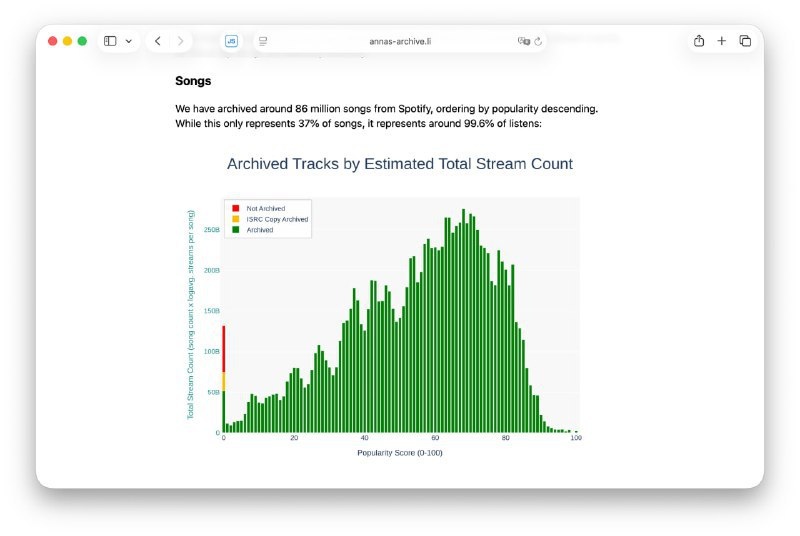Click the yellow ISRC Copy Archived swatch
800x536 pixels.
(236, 219)
